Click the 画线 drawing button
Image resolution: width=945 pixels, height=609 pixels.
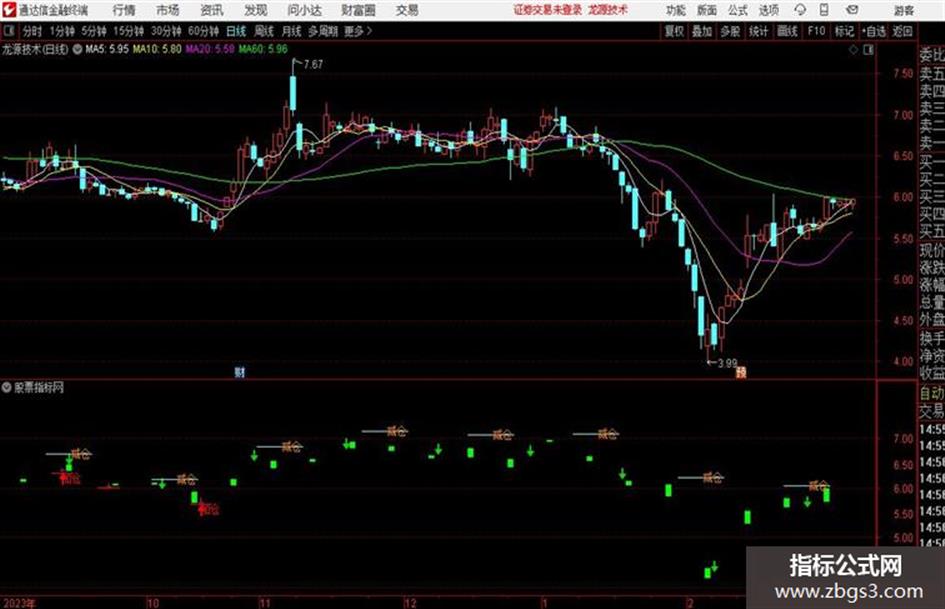pyautogui.click(x=787, y=31)
